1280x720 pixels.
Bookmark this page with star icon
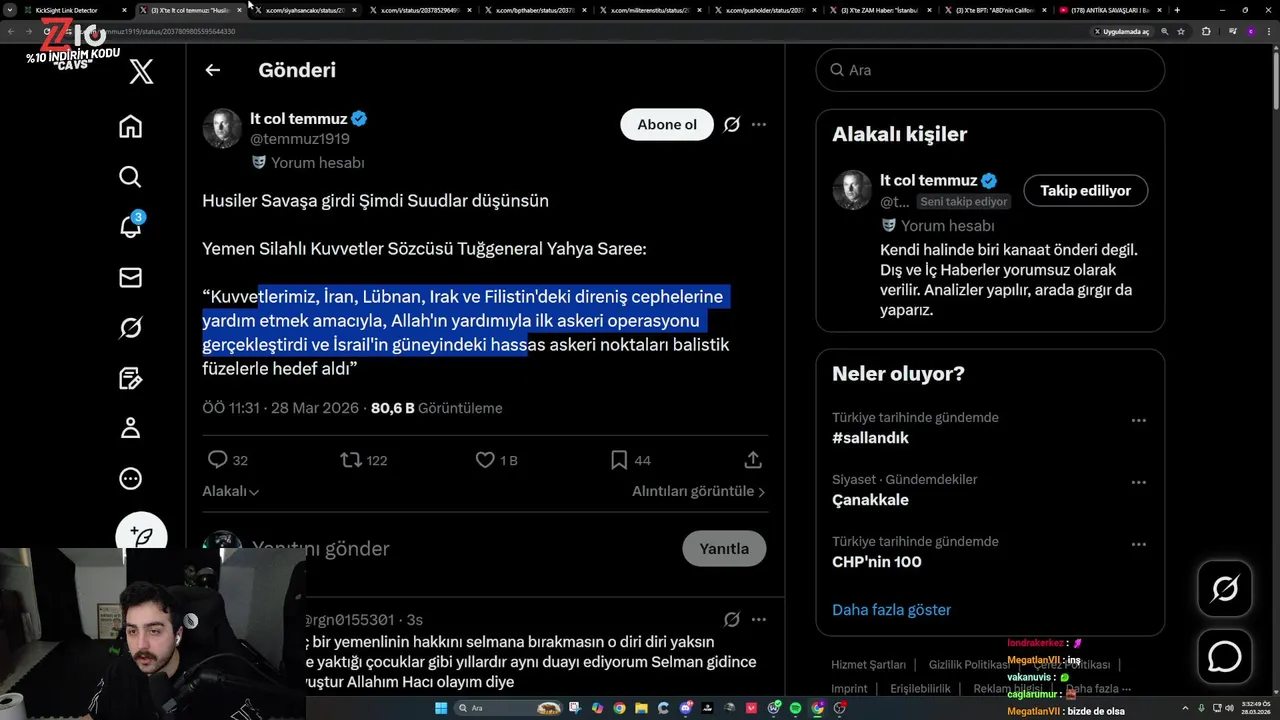(x=1181, y=31)
